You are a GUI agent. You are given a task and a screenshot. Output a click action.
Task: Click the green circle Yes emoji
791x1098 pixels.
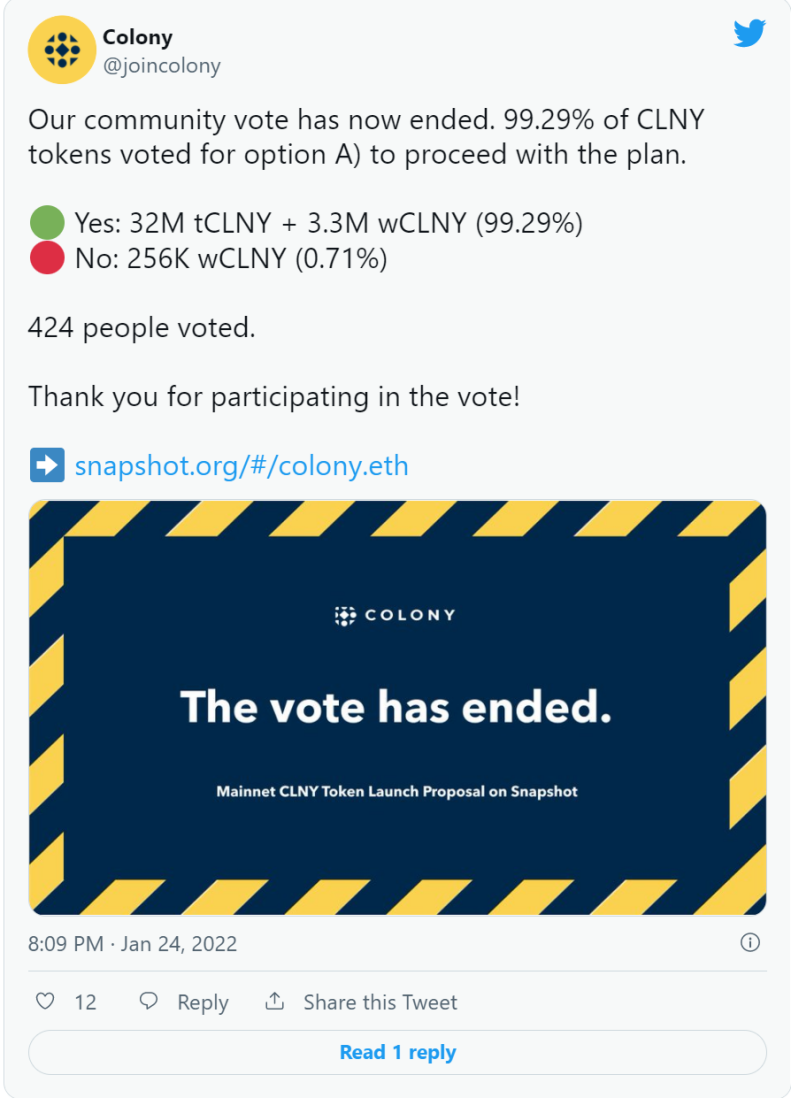tap(47, 223)
